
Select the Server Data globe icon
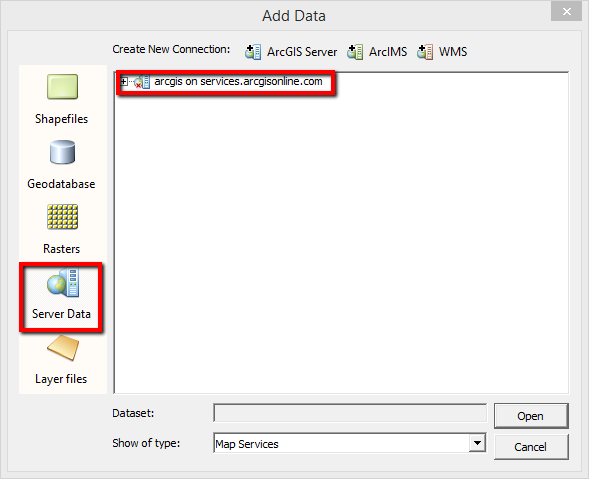point(63,283)
